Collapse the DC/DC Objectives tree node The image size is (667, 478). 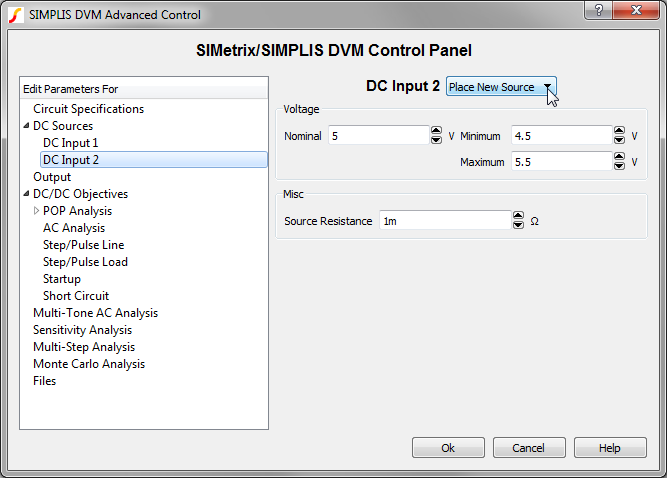[26, 194]
